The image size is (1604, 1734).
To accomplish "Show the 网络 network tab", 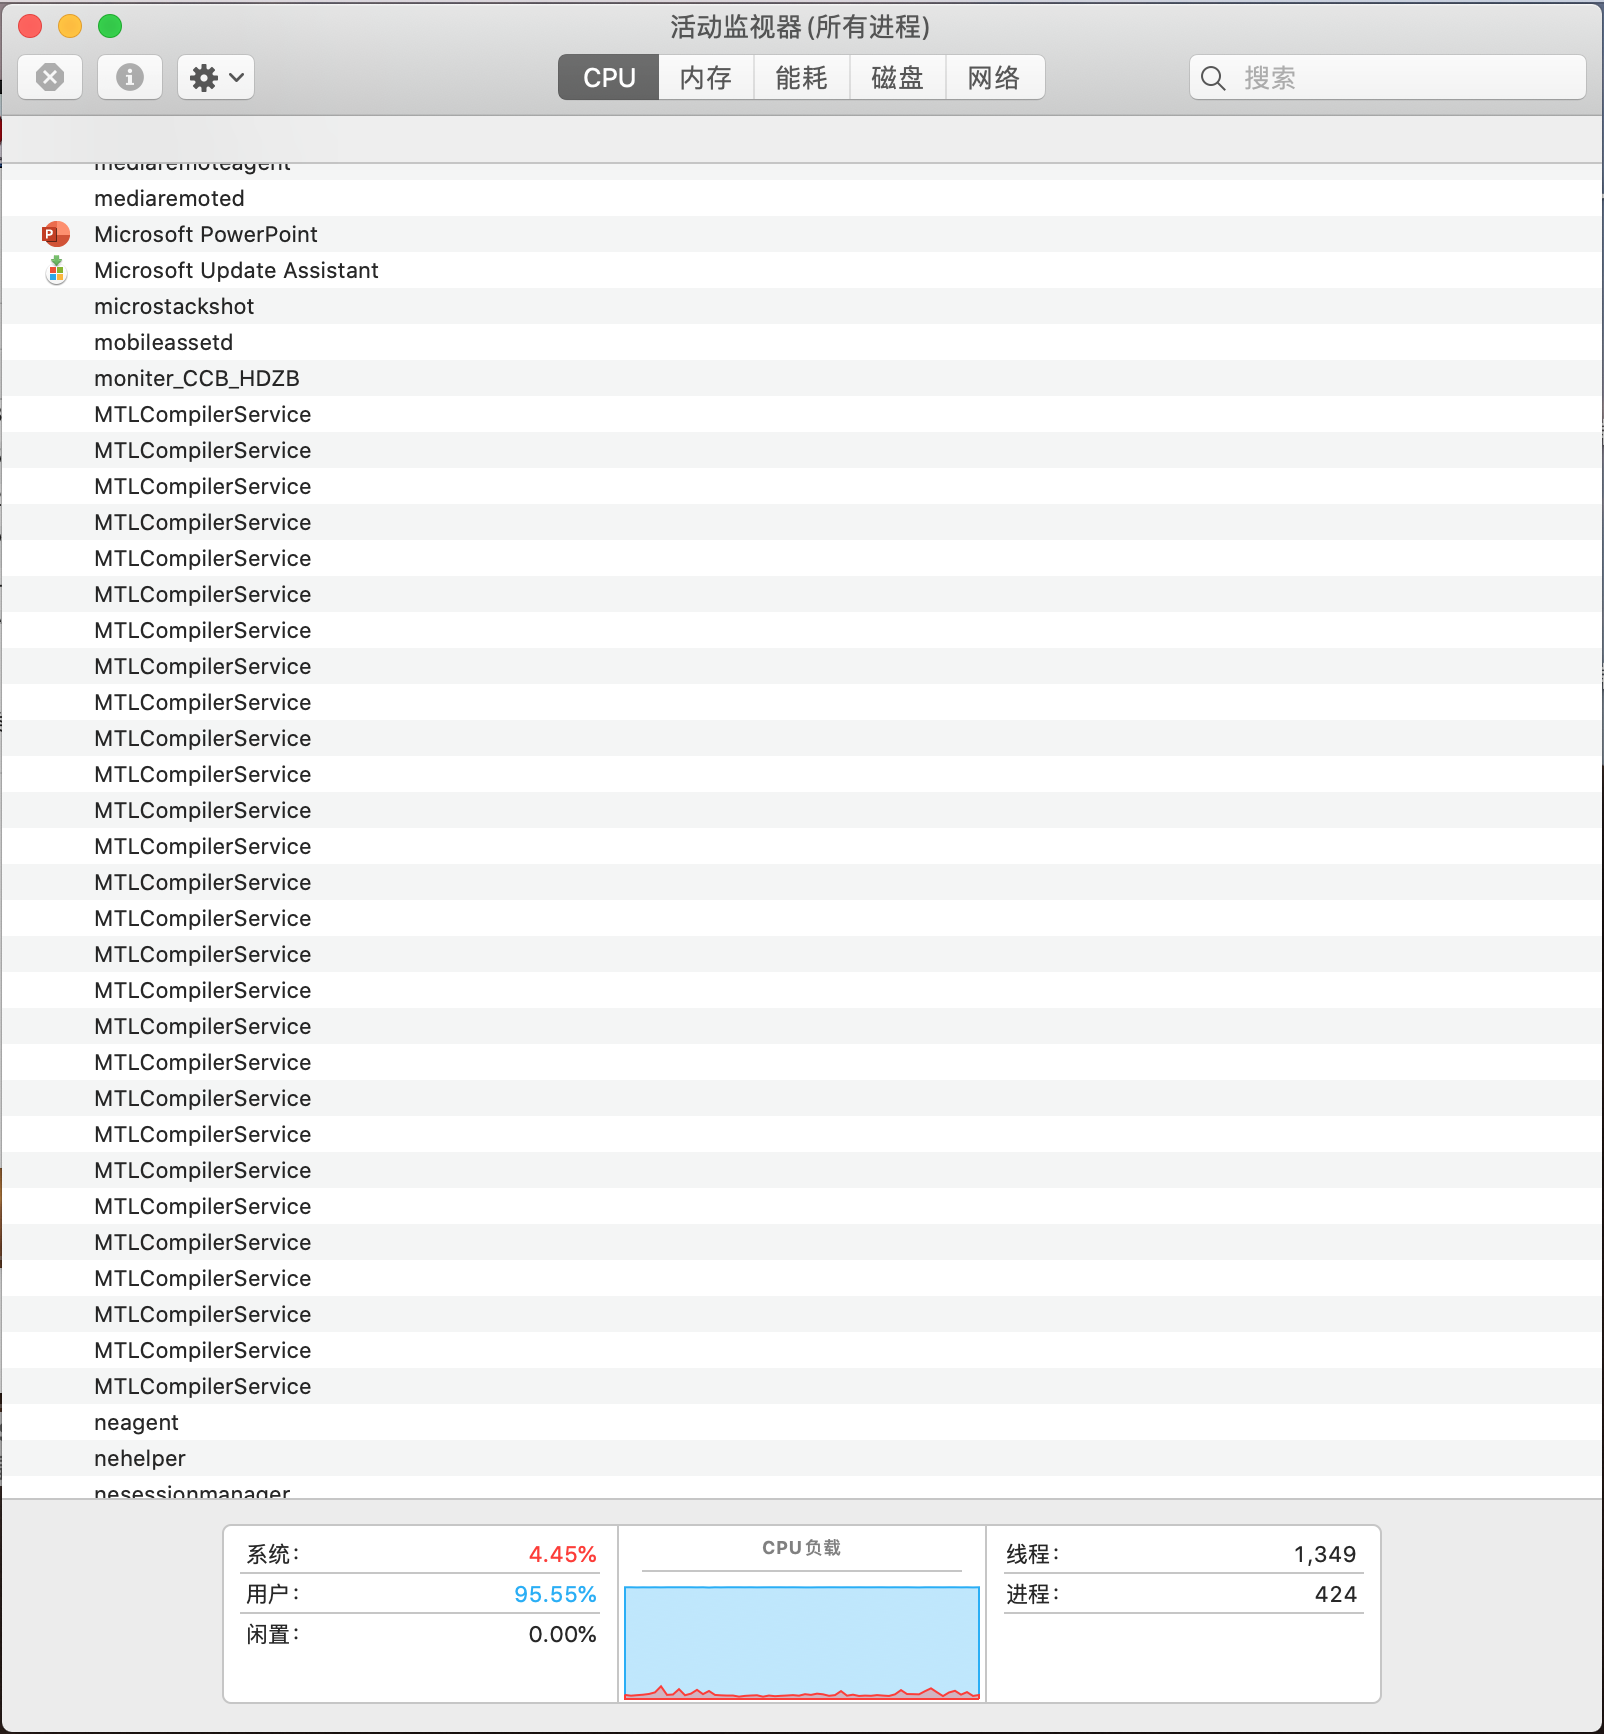I will (994, 78).
